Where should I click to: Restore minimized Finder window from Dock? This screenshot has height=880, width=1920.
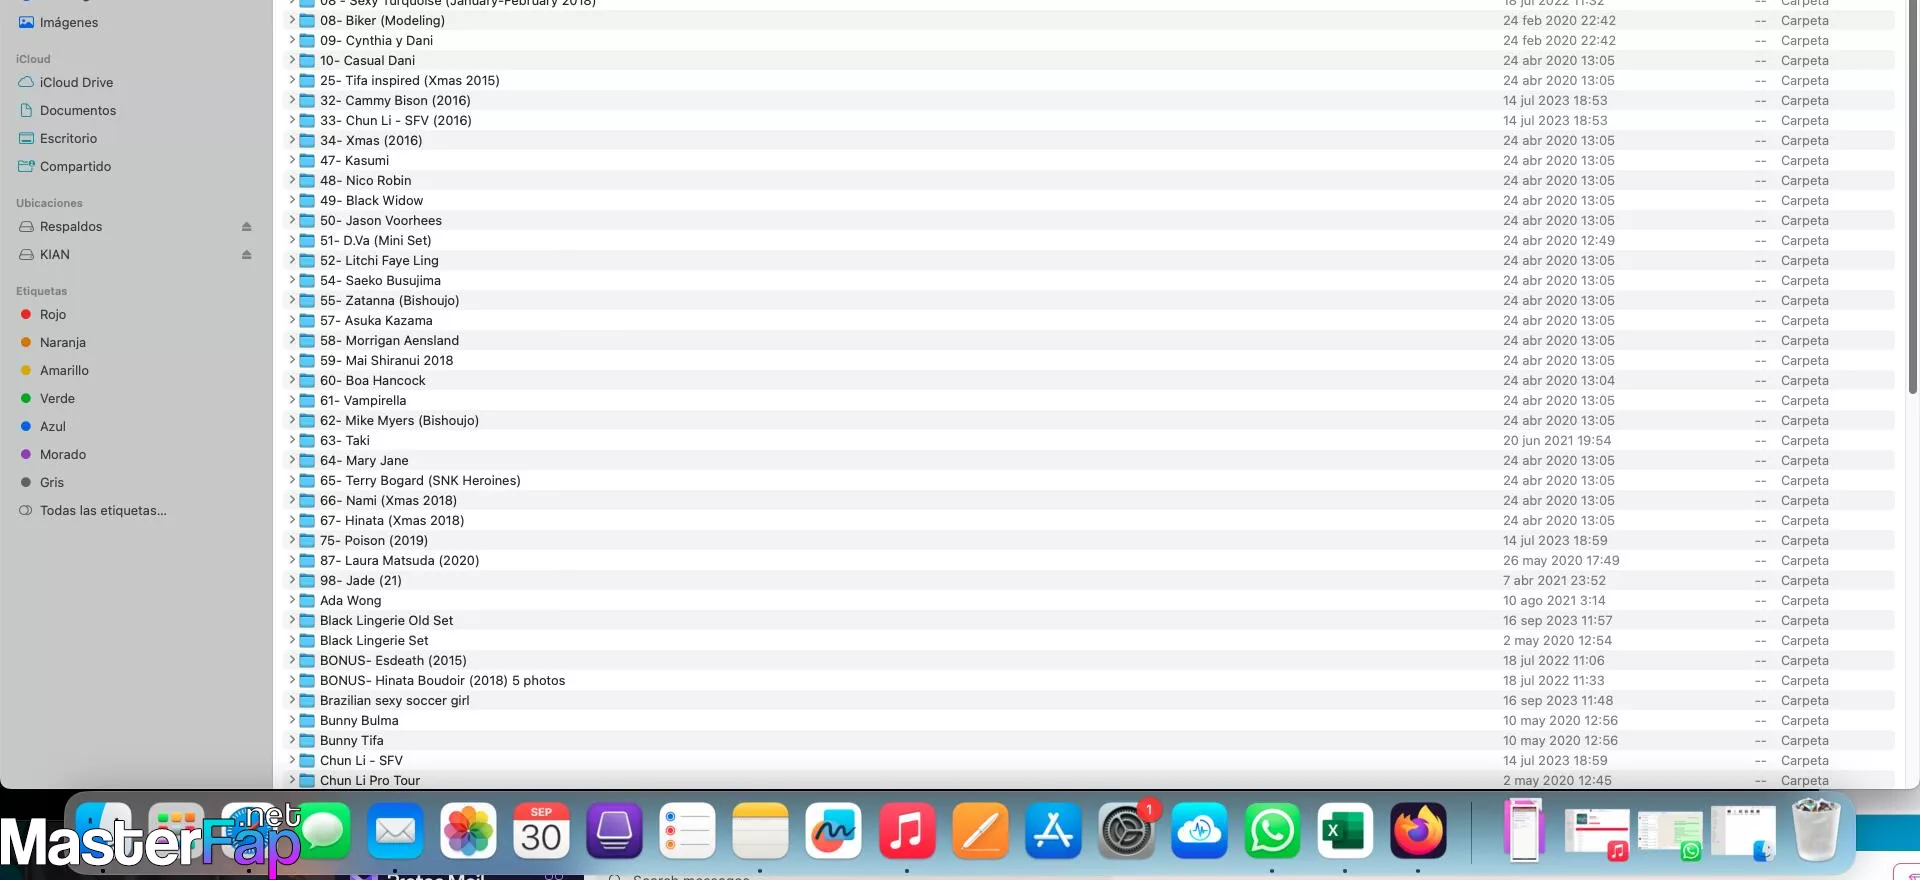click(1743, 833)
